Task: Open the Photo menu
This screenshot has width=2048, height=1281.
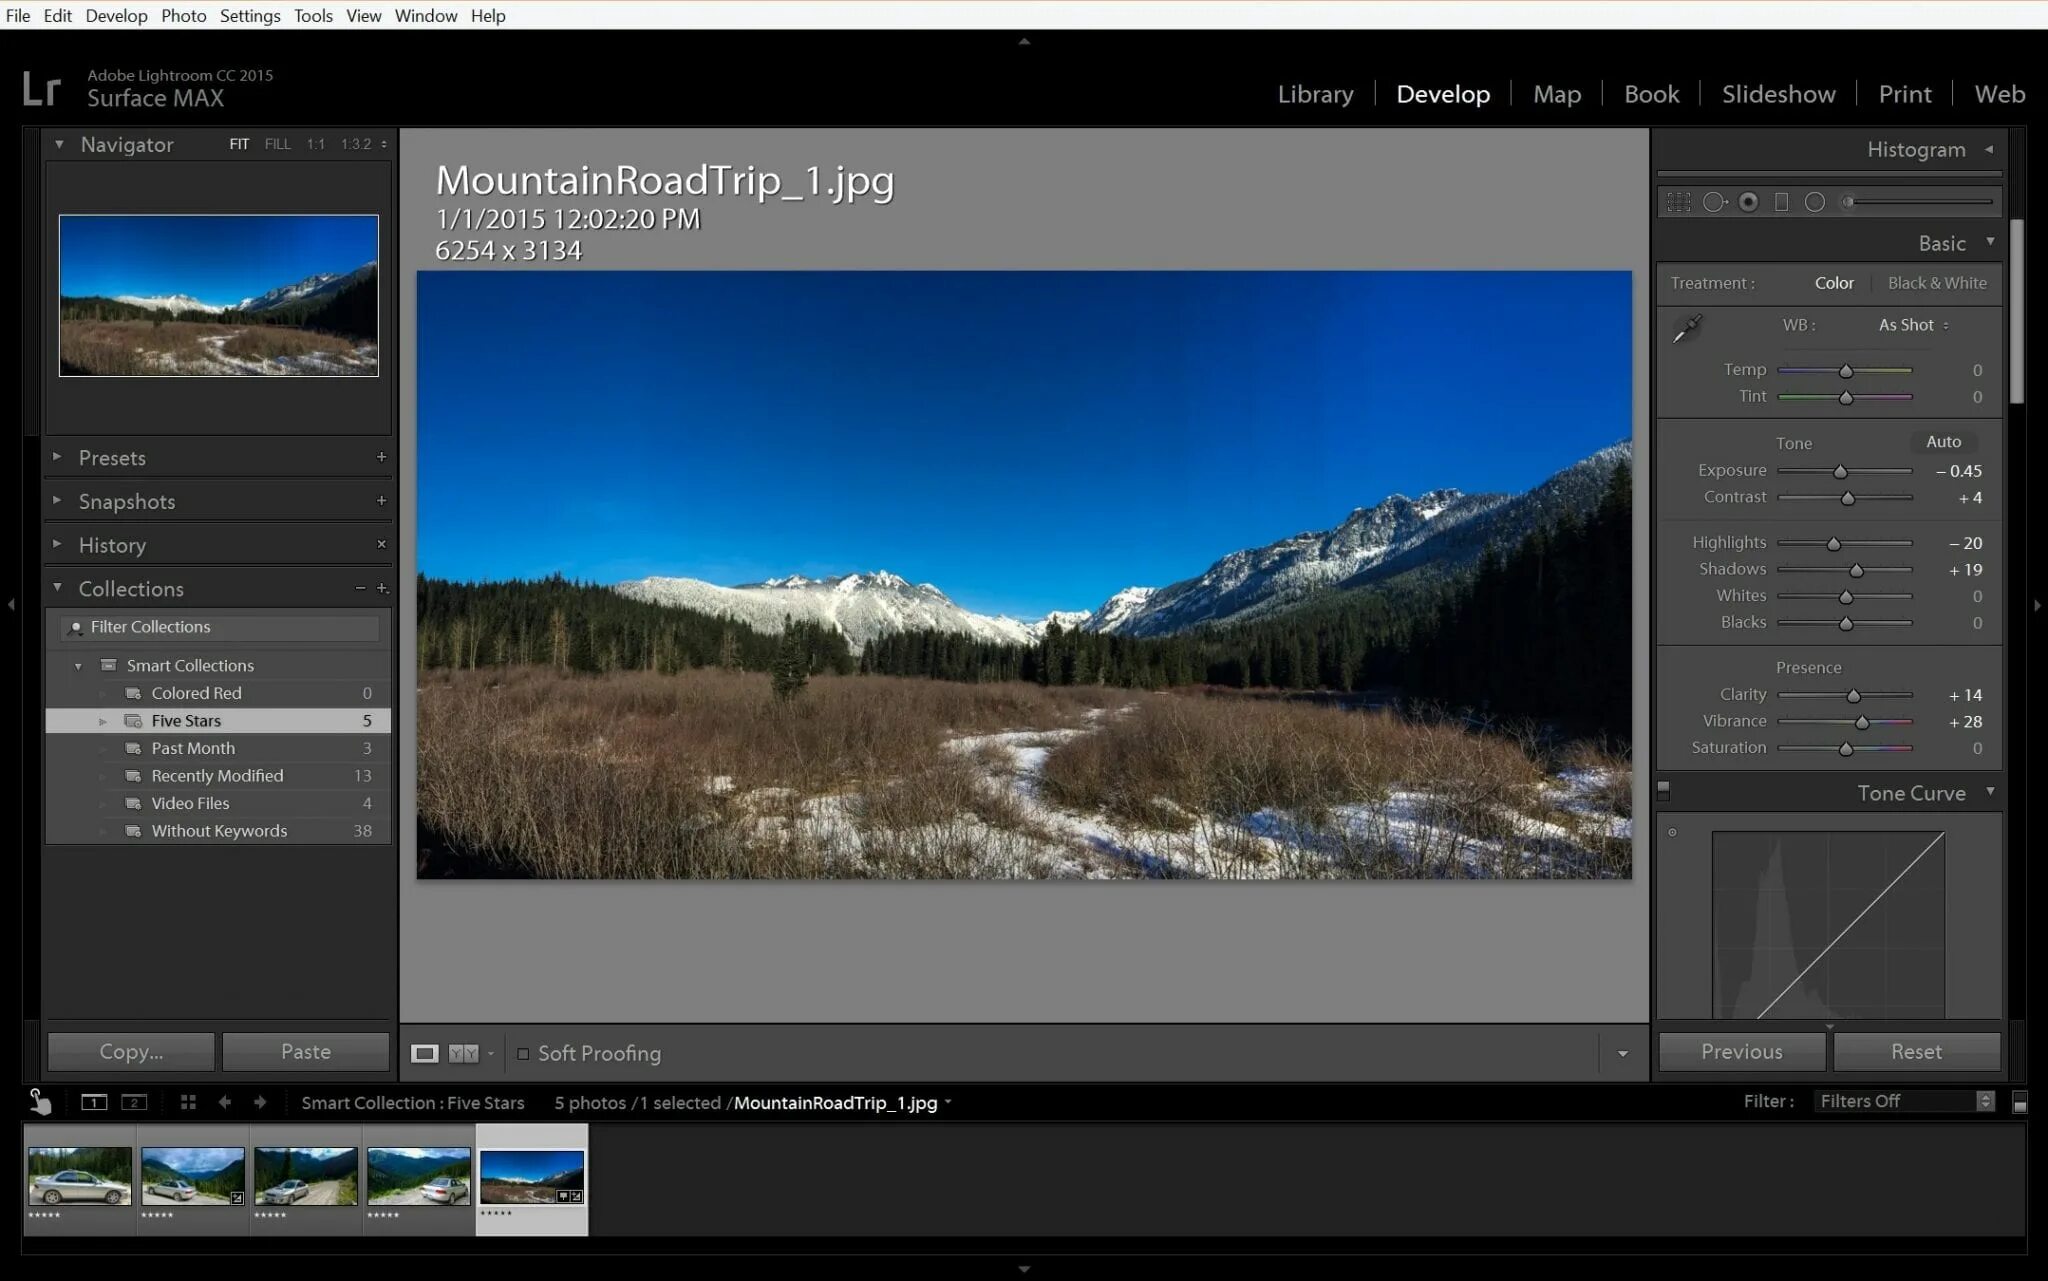Action: click(183, 15)
